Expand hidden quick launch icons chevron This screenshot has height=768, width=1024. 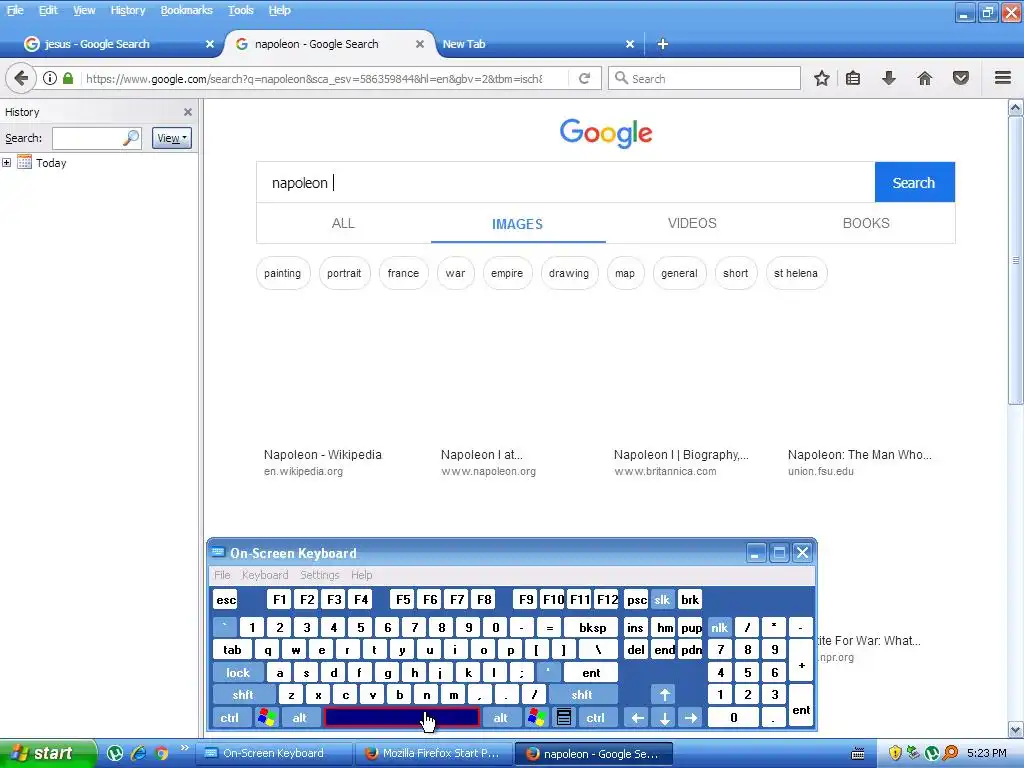tap(184, 748)
